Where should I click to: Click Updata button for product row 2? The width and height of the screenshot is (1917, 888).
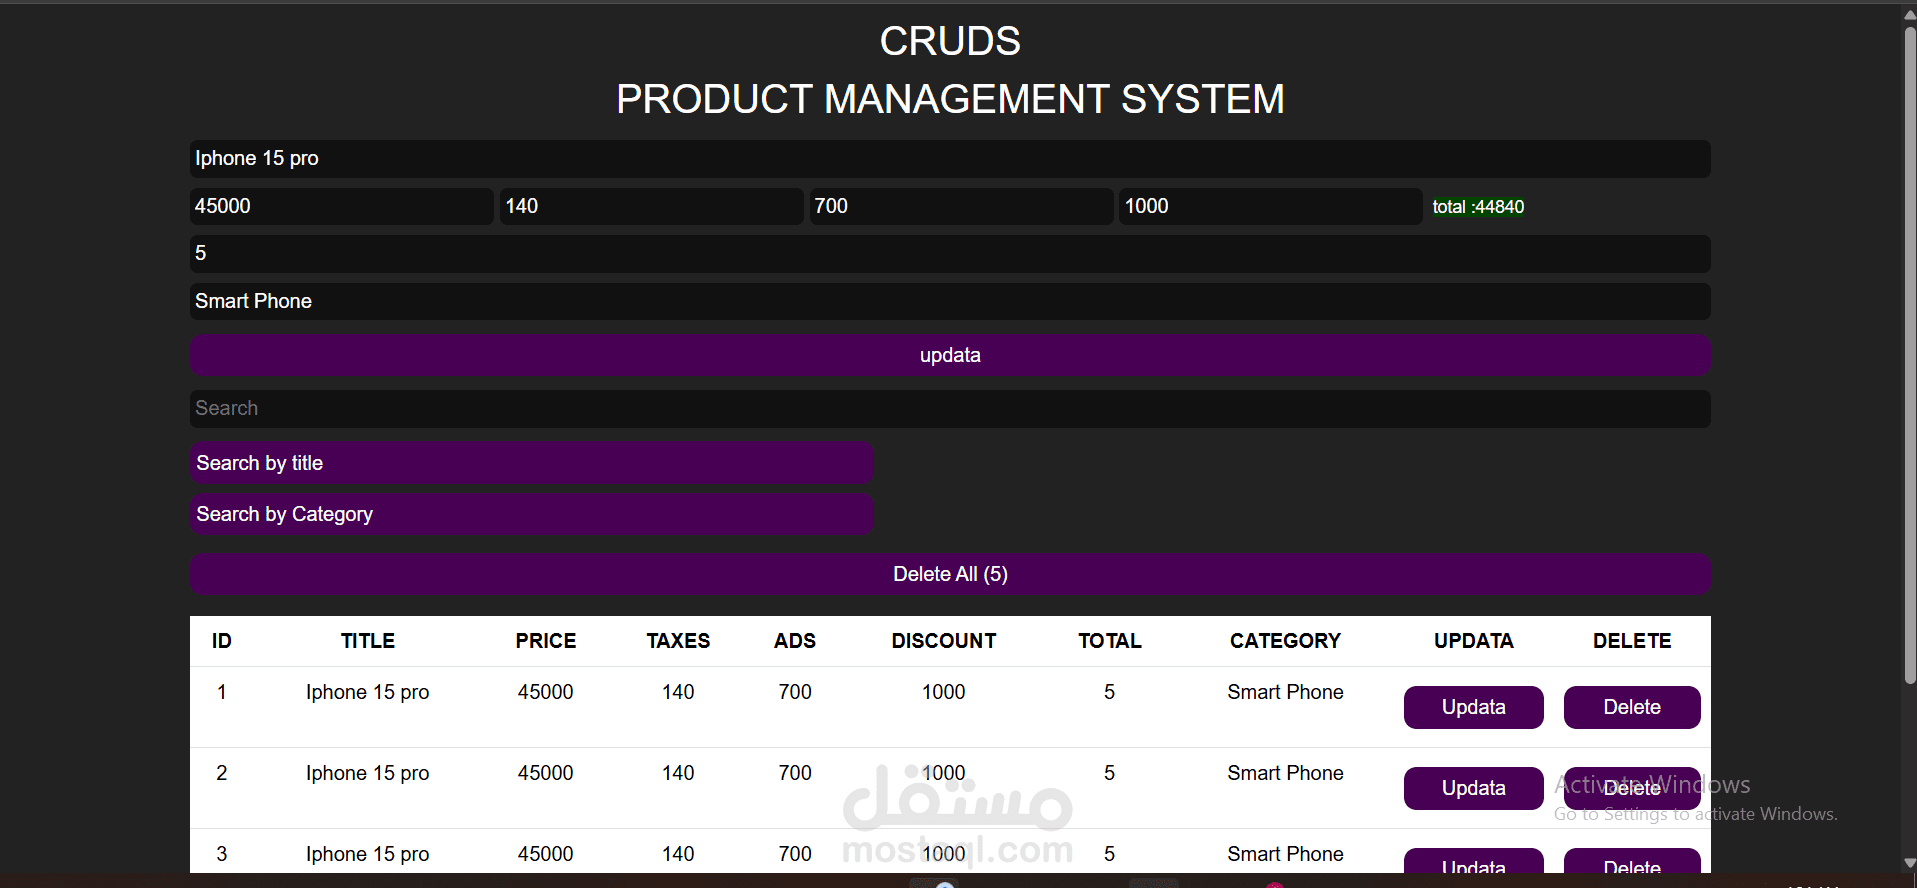point(1473,788)
